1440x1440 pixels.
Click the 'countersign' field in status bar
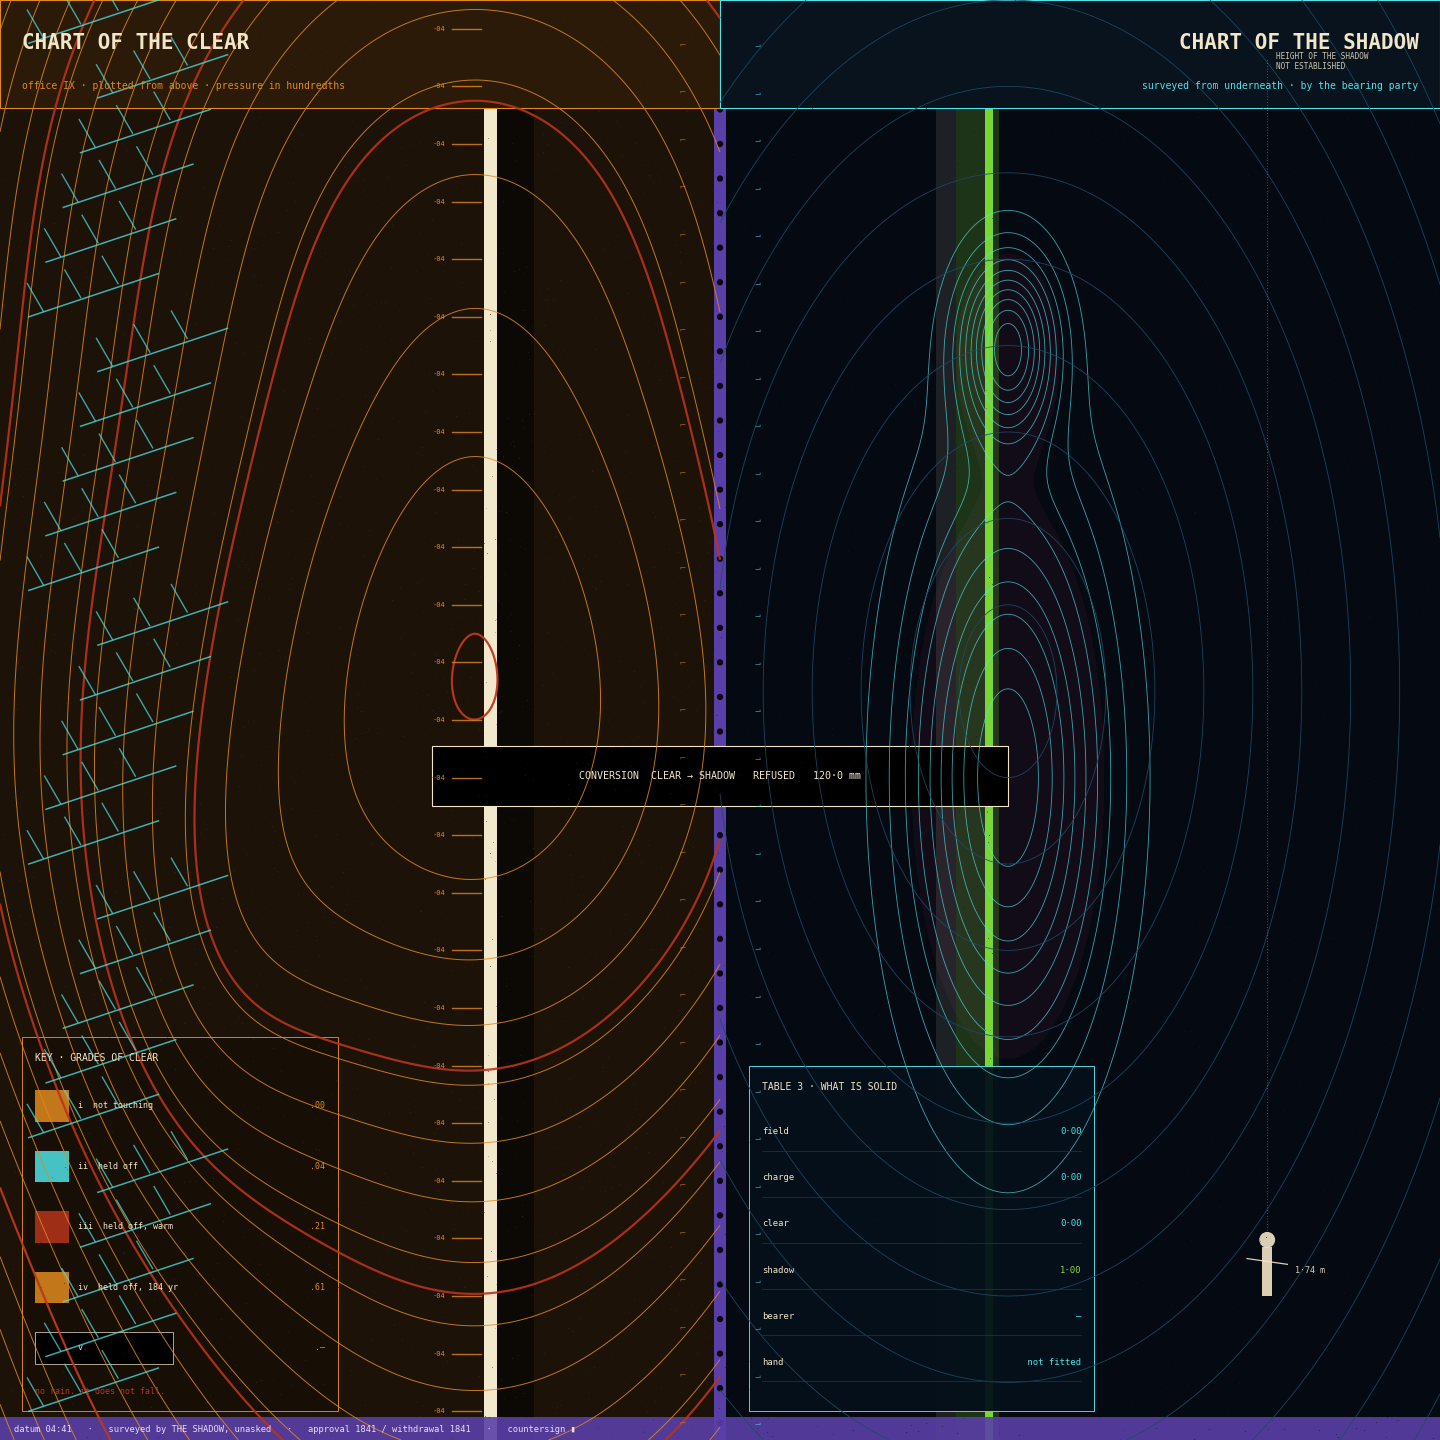[x=541, y=1429]
